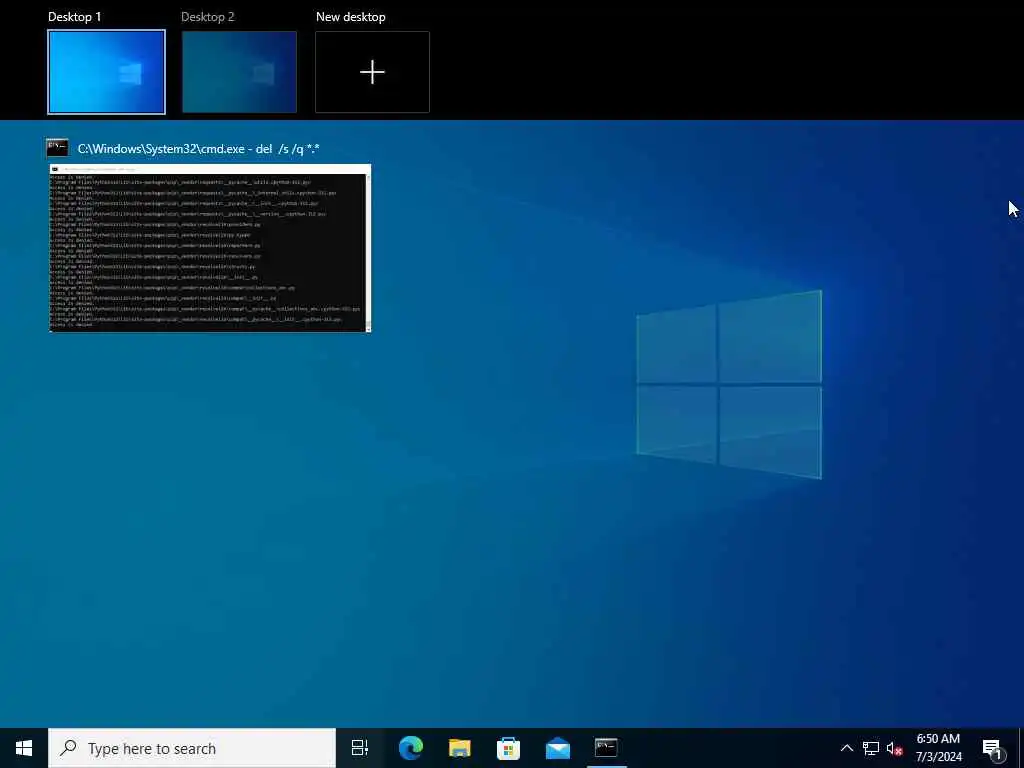Screen dimensions: 1024x768
Task: Open the Windows Start menu
Action: click(x=24, y=748)
